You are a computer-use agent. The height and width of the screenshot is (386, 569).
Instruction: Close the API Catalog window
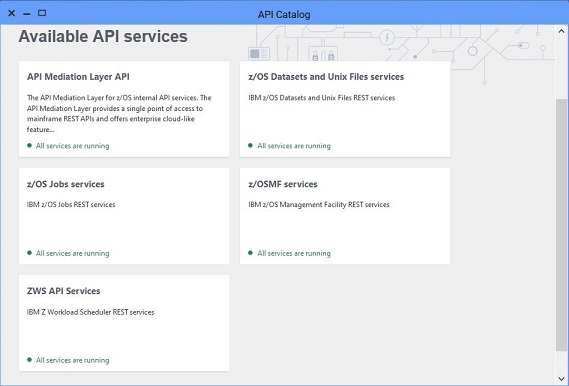click(x=12, y=13)
